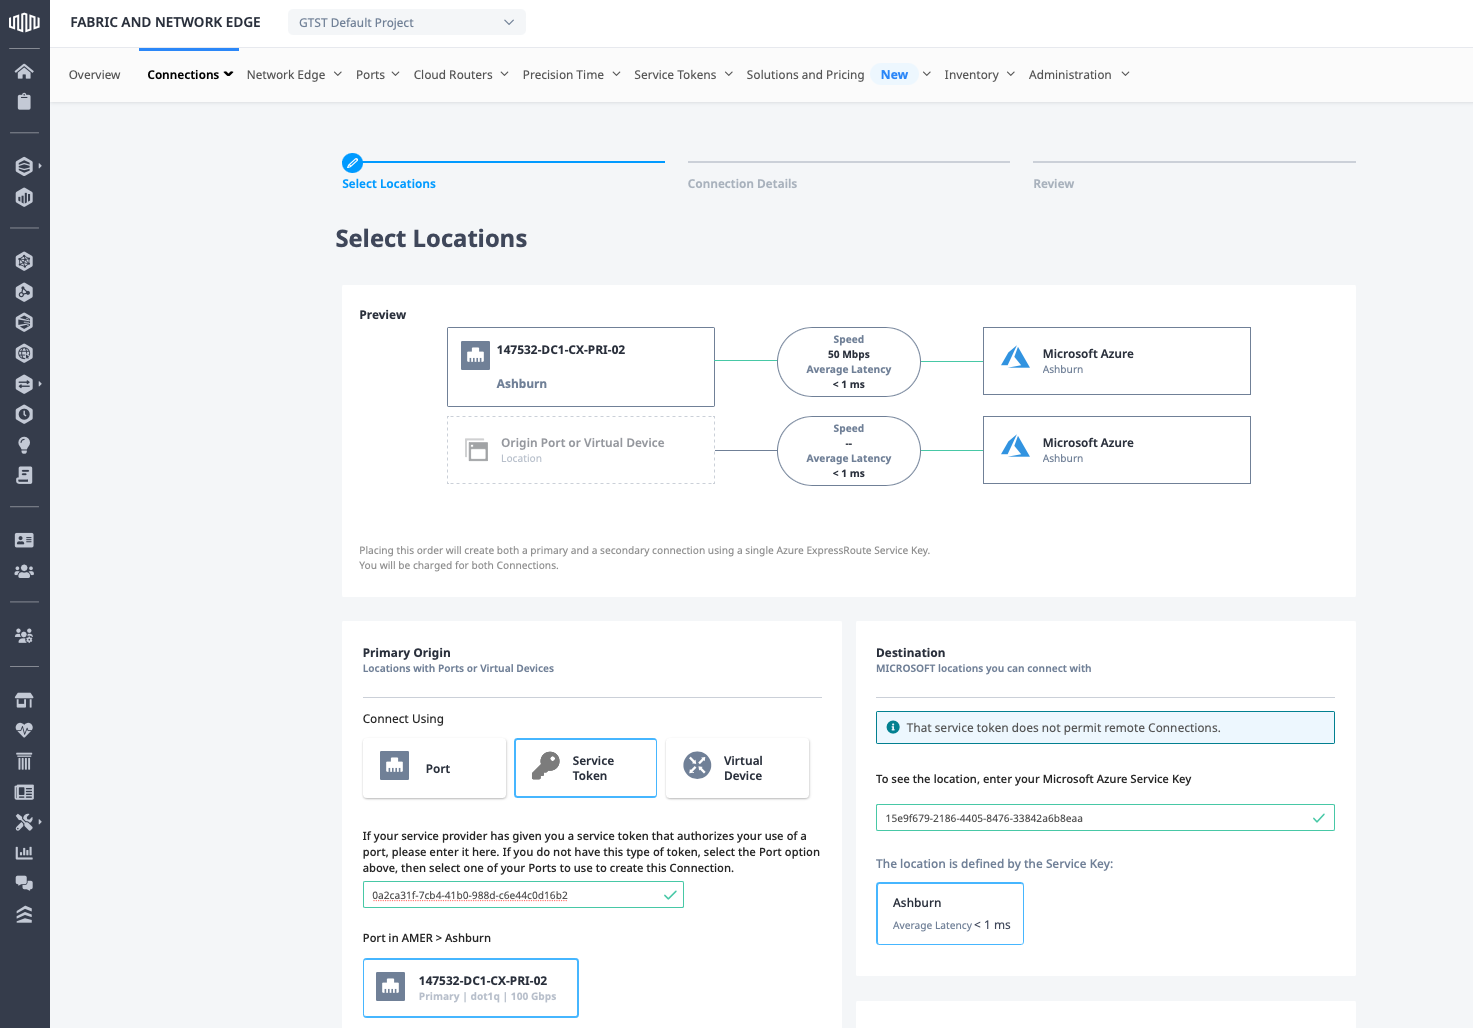Open the swap-arrows hexagon icon in sidebar
Viewport: 1473px width, 1028px height.
click(x=24, y=384)
